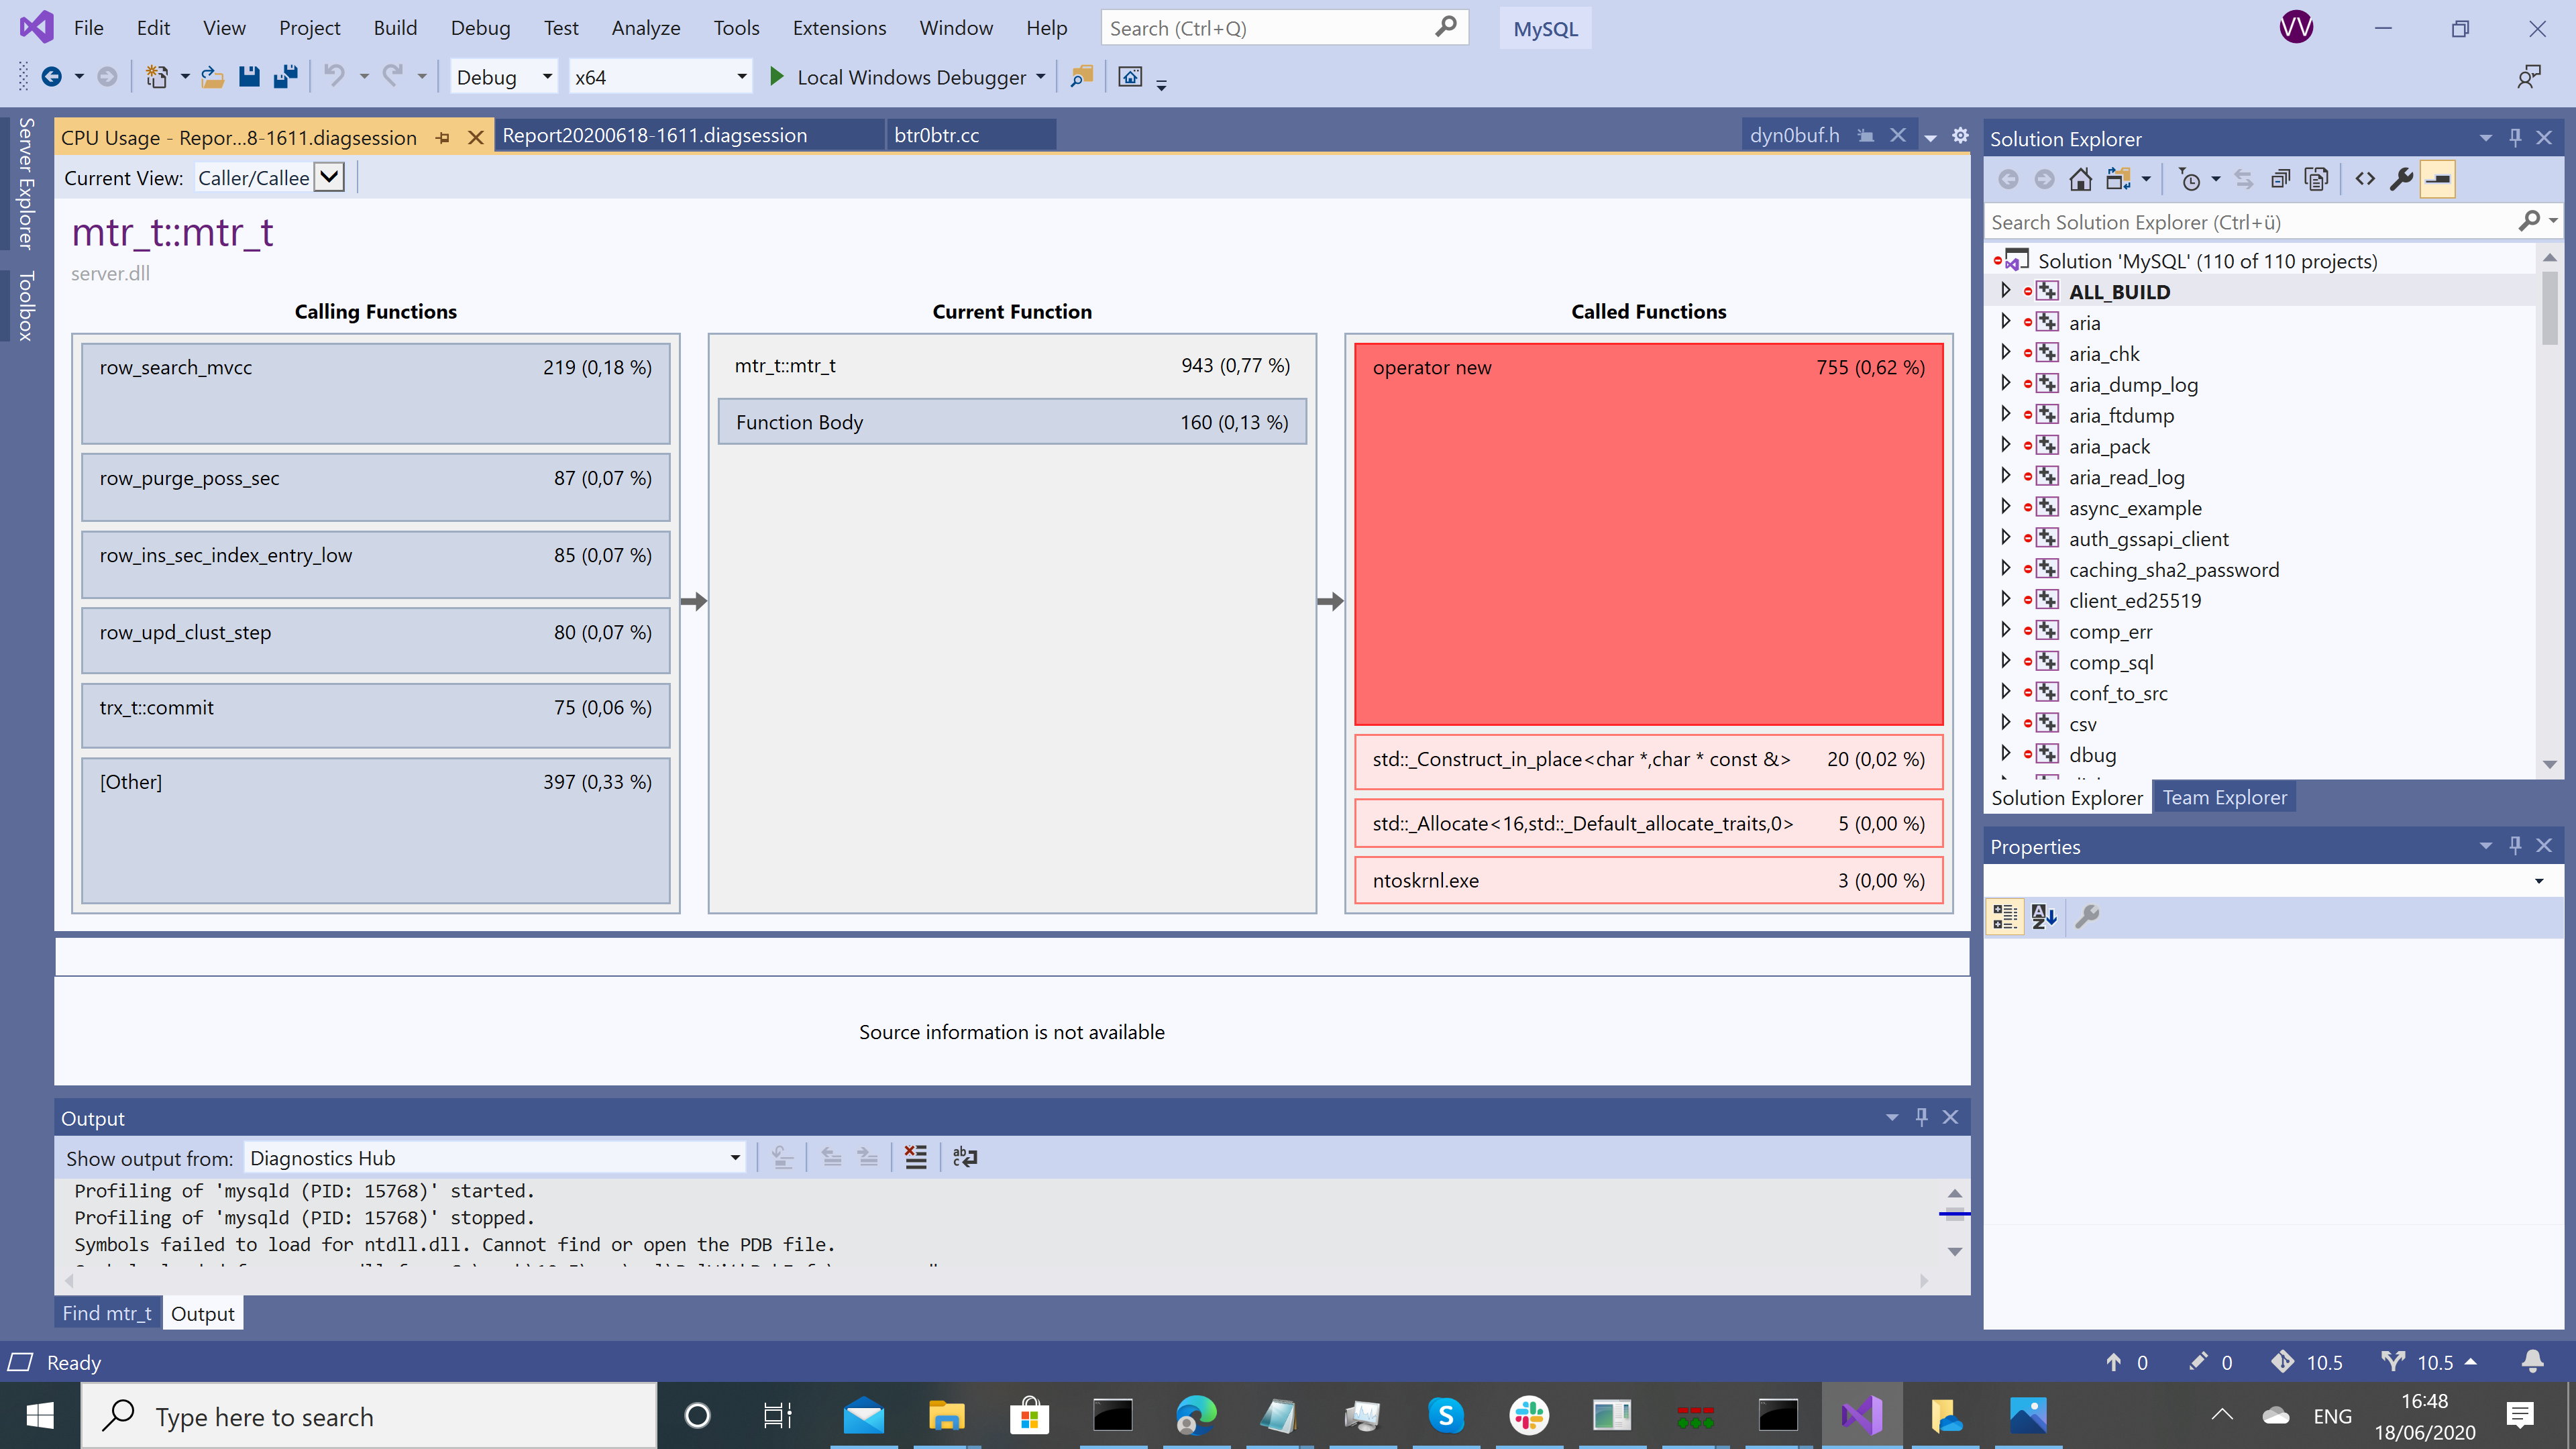
Task: Pin the CPU Usage diagsession tab
Action: 443,138
